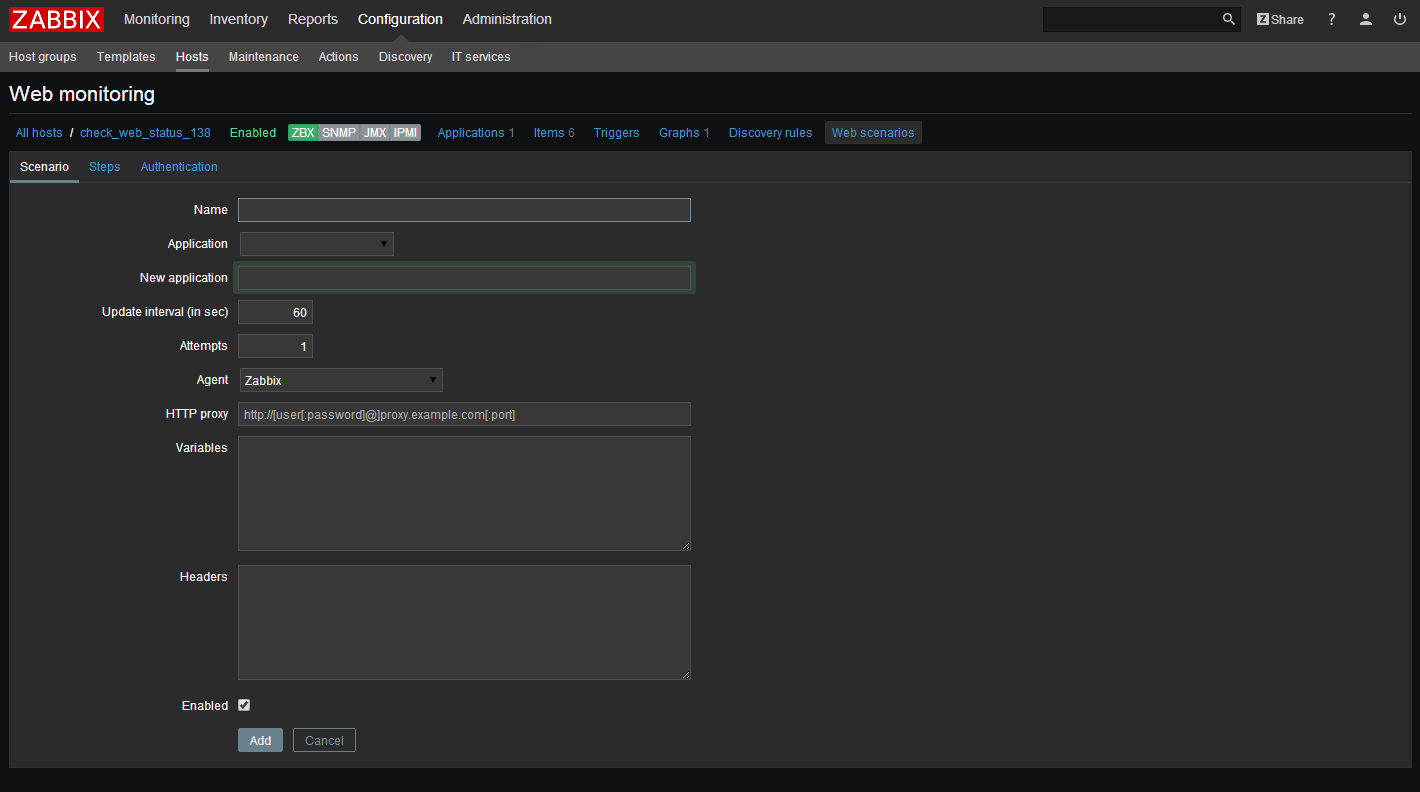Image resolution: width=1420 pixels, height=792 pixels.
Task: Click the ZBX availability badge
Action: 303,133
